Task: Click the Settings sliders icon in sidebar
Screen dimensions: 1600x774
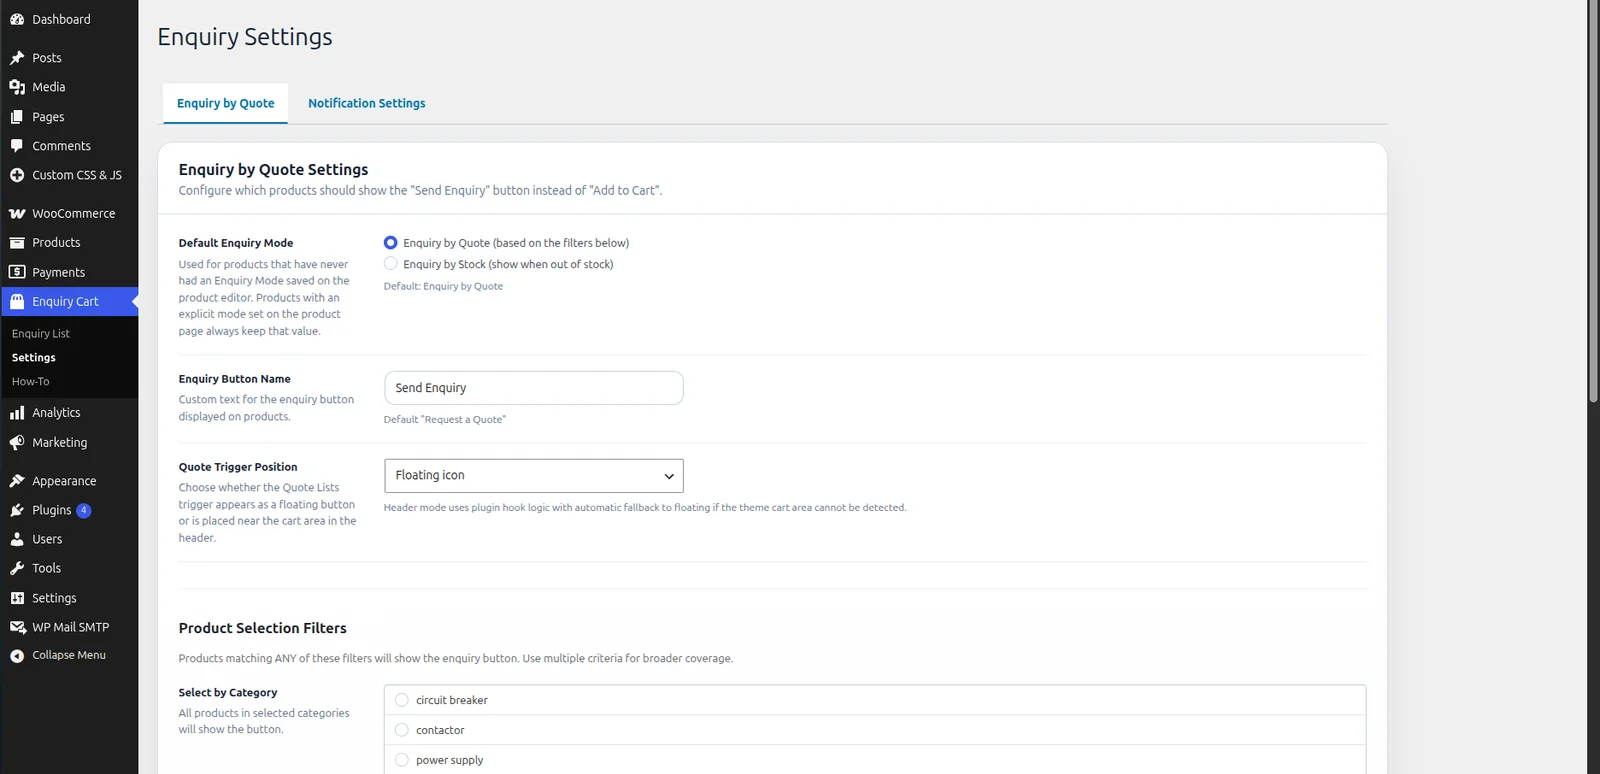Action: tap(17, 598)
